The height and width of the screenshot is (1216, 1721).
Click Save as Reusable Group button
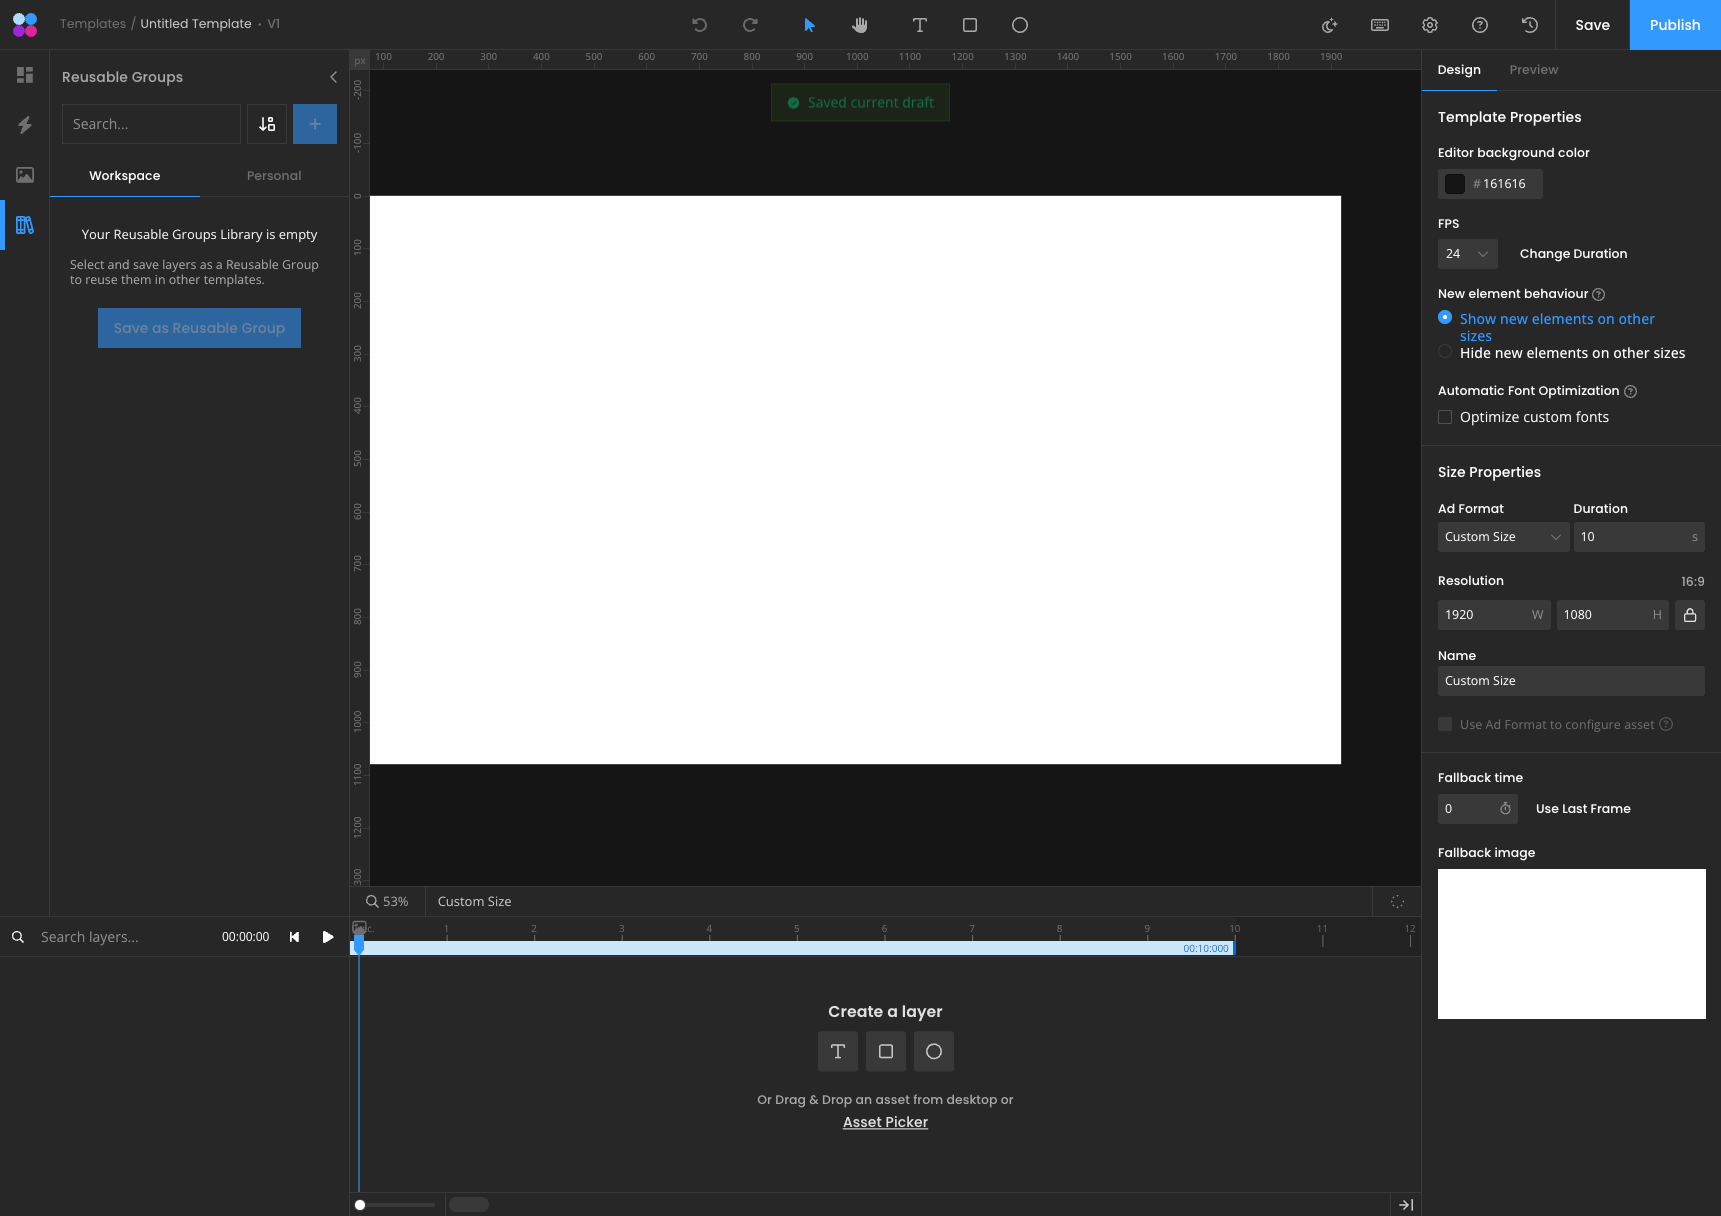[x=199, y=328]
